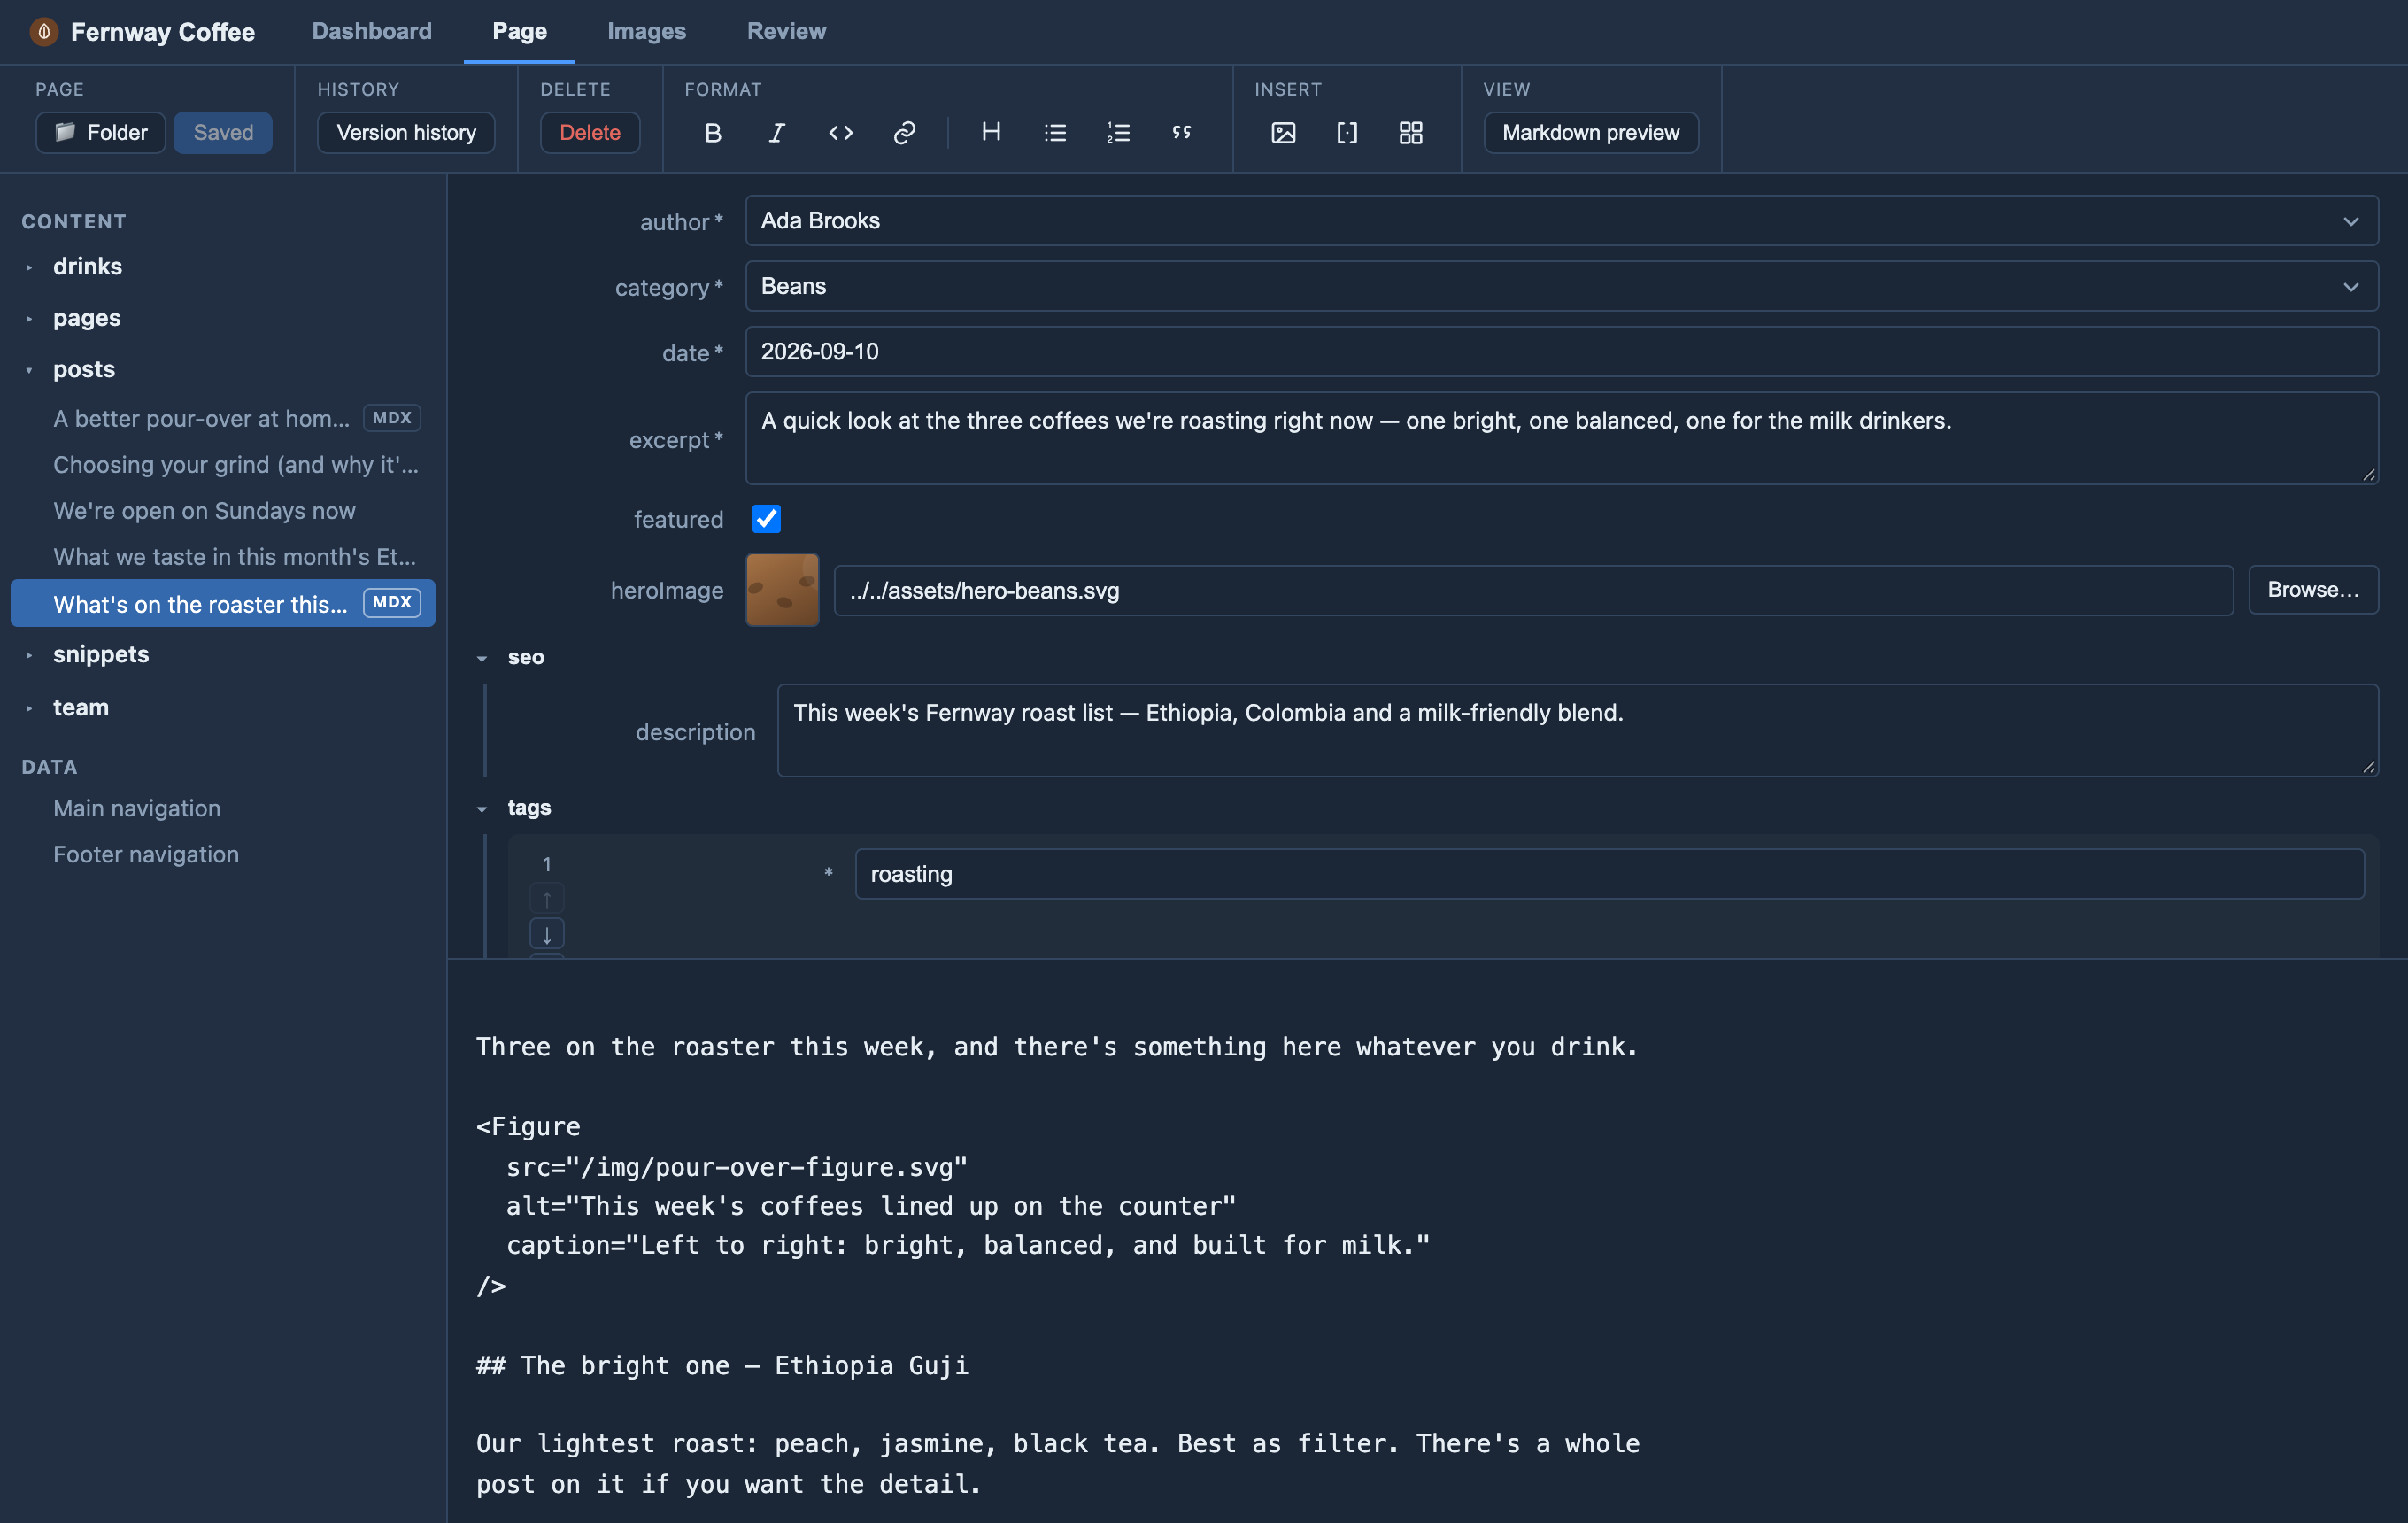2408x1523 pixels.
Task: Expand the drinks folder
Action: 29,267
